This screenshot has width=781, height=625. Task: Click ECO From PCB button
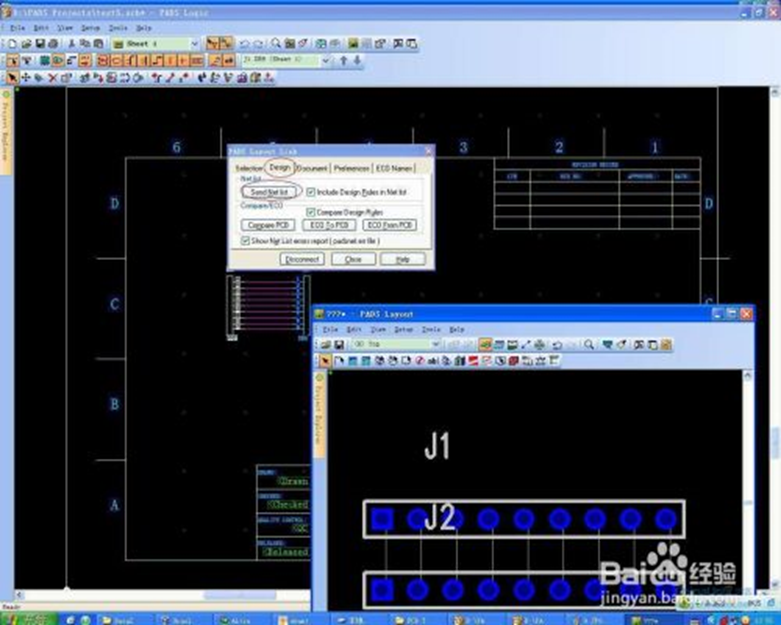coord(390,225)
